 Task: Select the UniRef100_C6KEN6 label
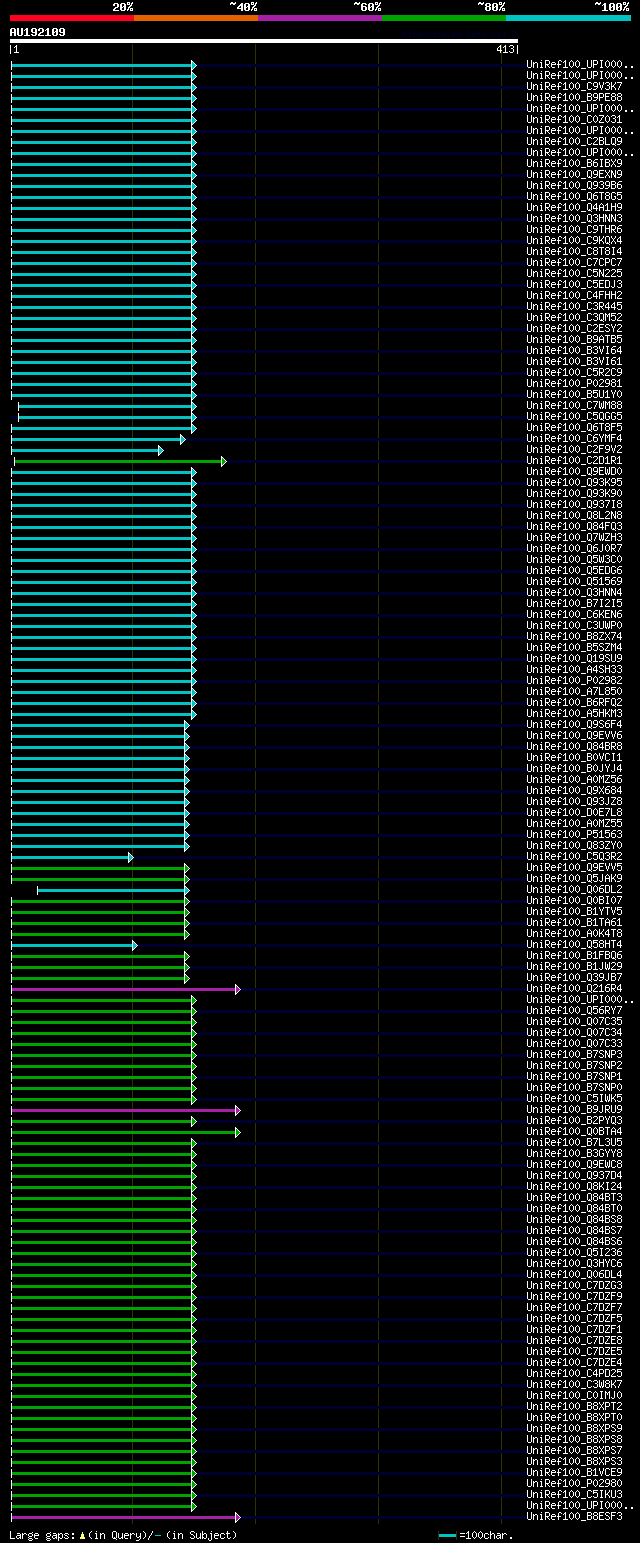click(574, 615)
